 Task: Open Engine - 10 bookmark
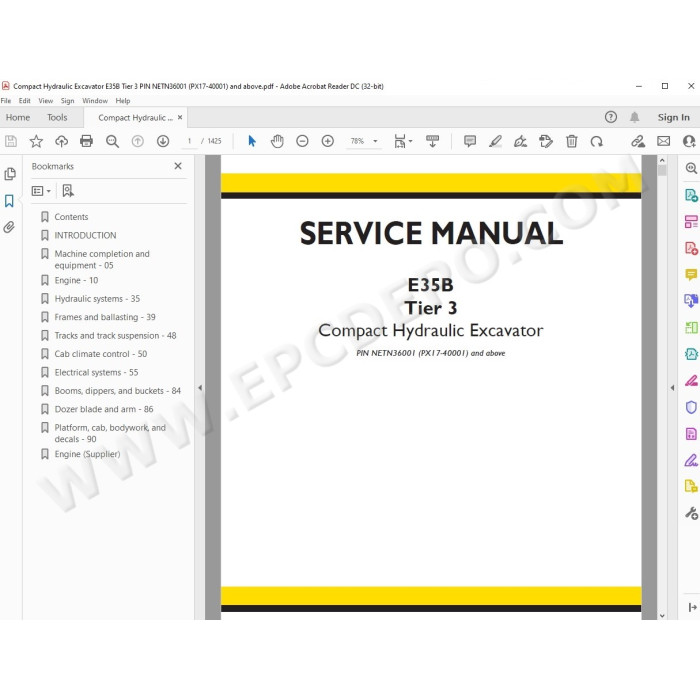point(76,280)
